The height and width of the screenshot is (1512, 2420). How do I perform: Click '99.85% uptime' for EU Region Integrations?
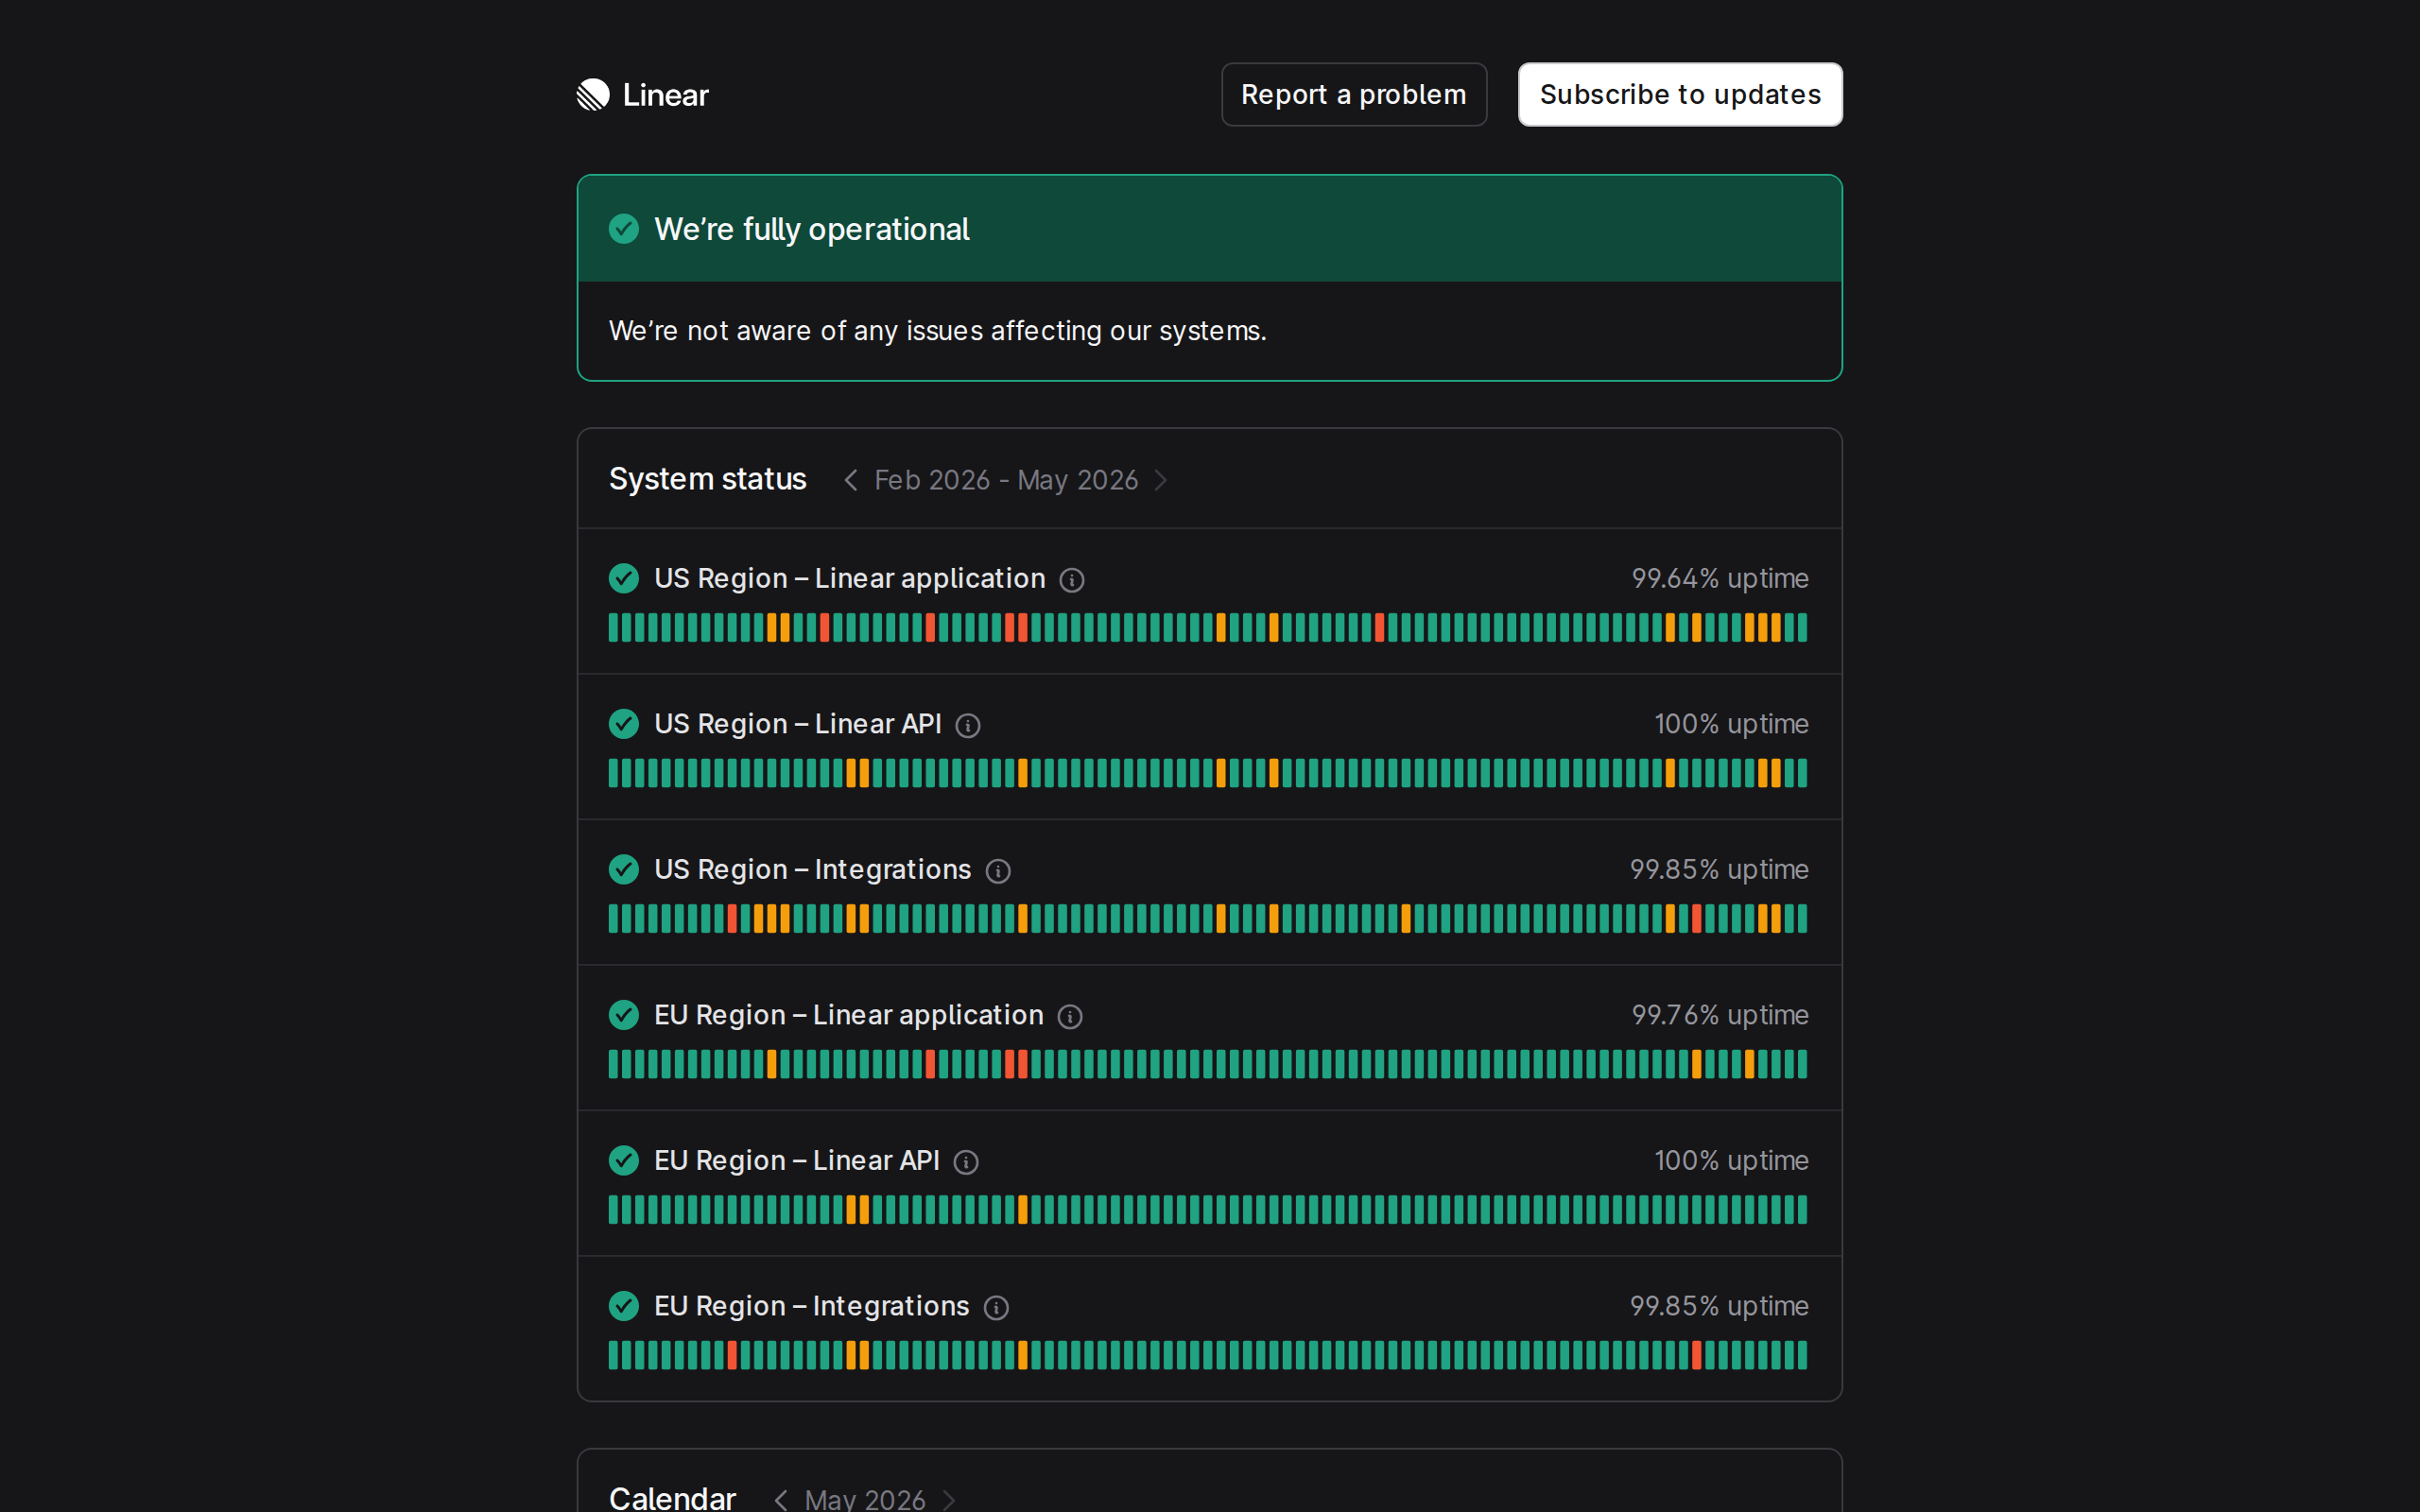point(1719,1306)
